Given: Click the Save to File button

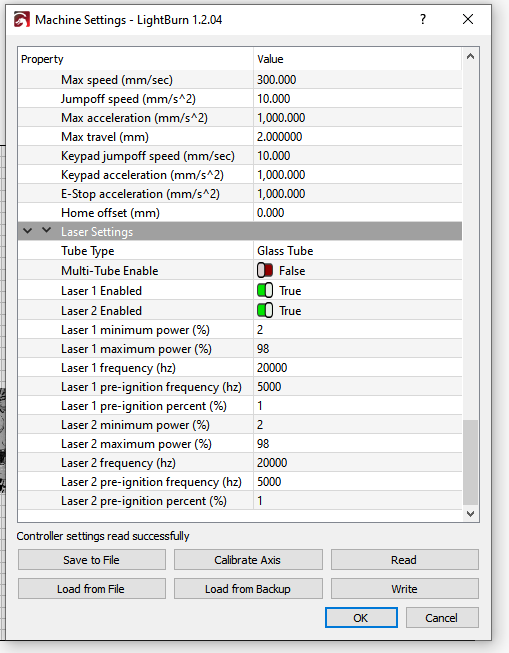Looking at the screenshot, I should coord(92,560).
